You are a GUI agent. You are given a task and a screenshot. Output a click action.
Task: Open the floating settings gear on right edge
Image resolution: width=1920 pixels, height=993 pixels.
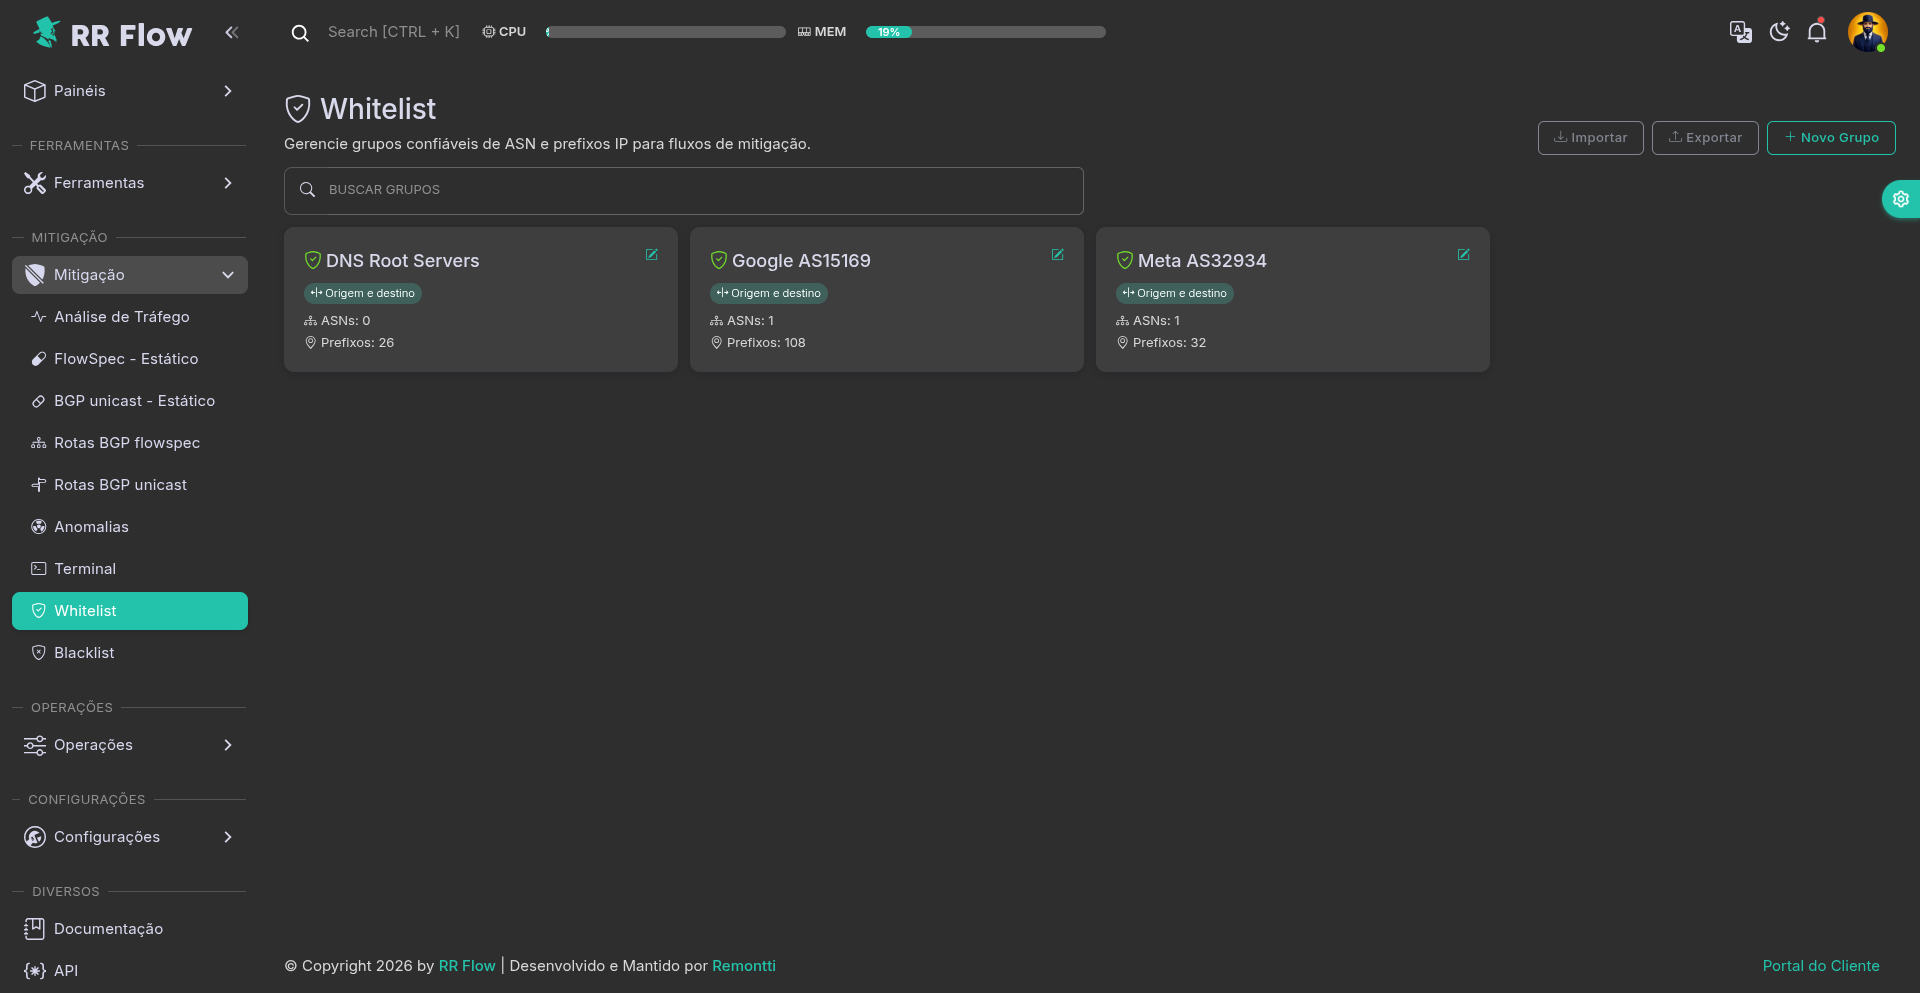[x=1900, y=199]
